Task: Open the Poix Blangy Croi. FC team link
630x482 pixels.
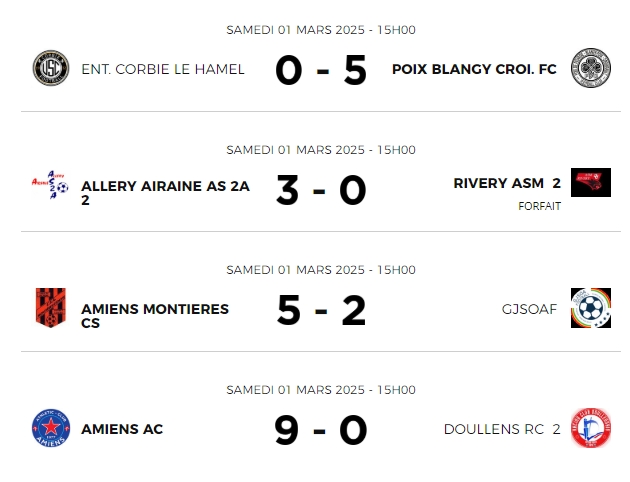Action: coord(474,69)
